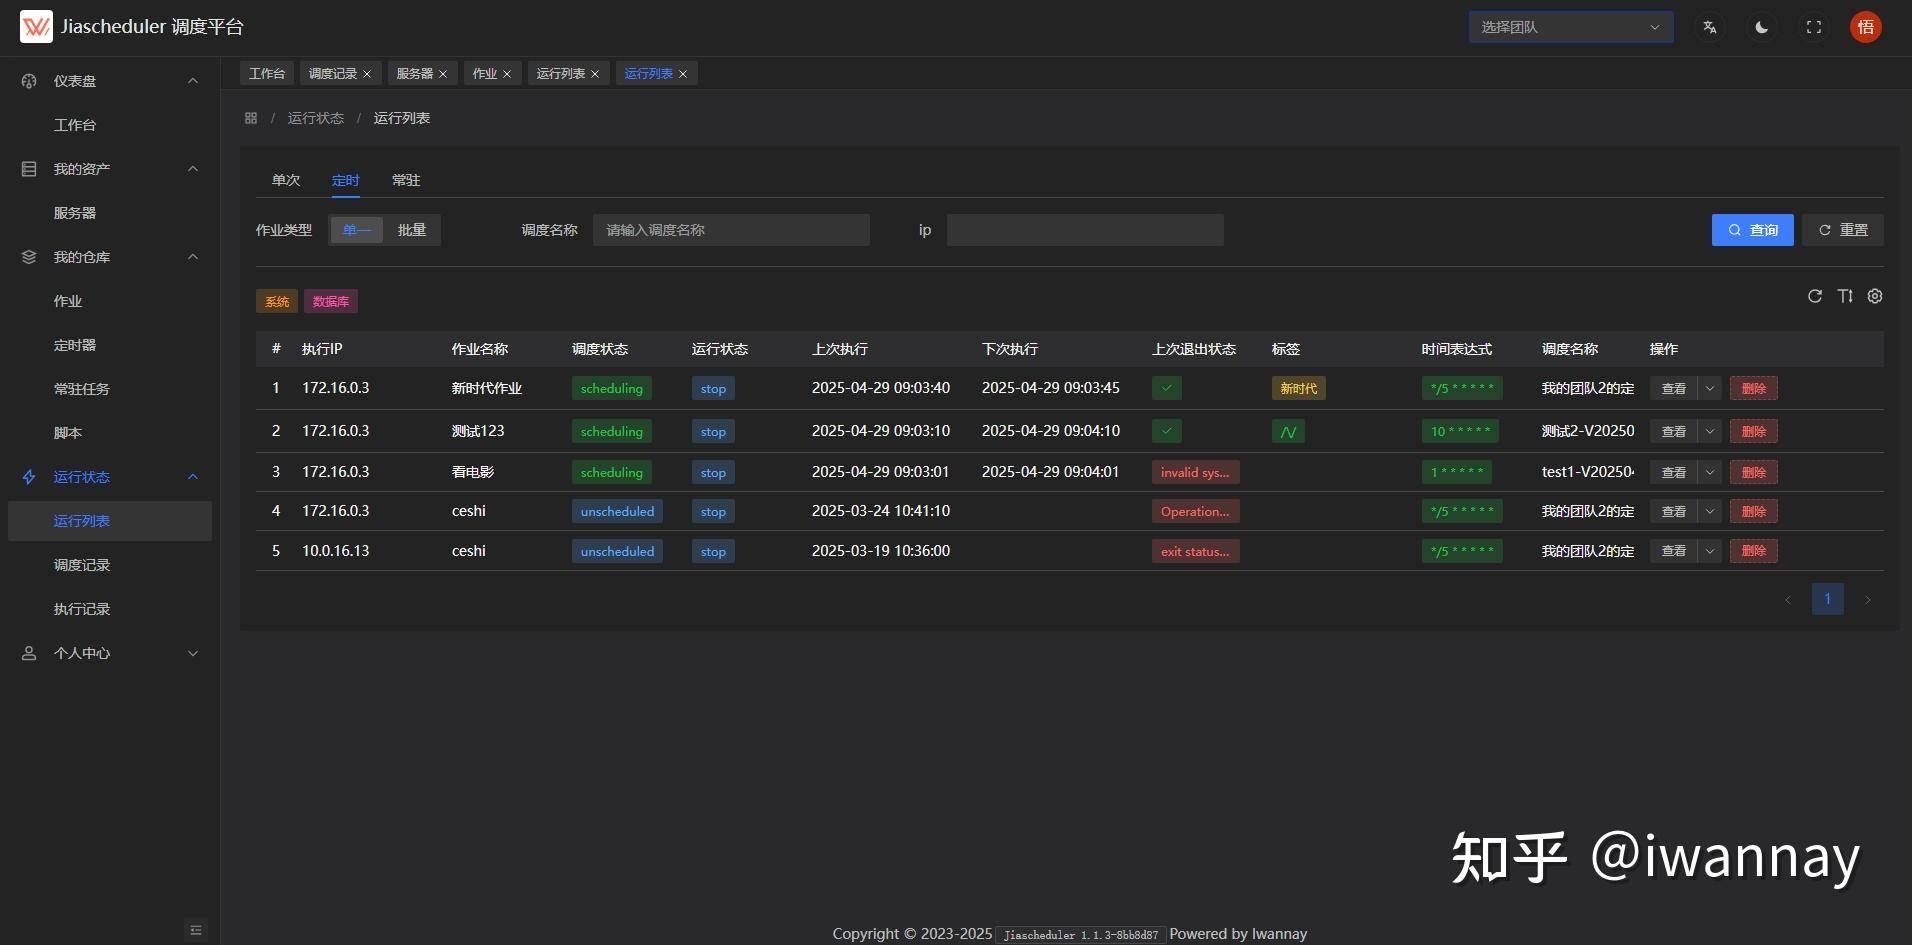Click the next page arrow
Image resolution: width=1912 pixels, height=945 pixels.
coord(1867,599)
